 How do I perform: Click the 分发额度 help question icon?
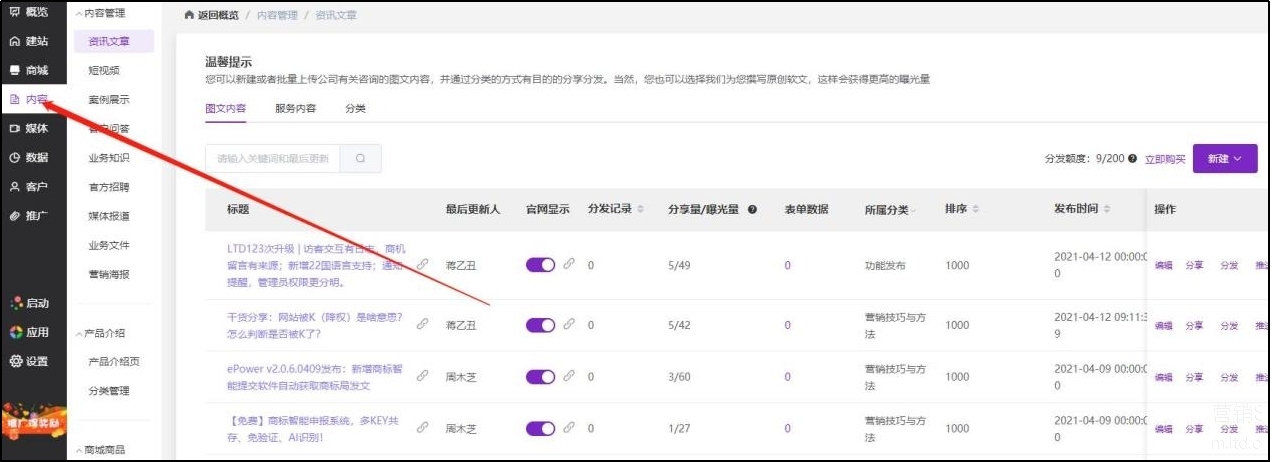click(1132, 159)
